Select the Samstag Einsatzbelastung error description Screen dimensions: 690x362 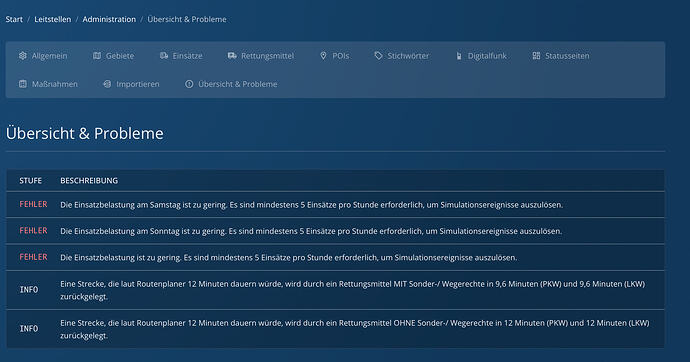tap(312, 205)
